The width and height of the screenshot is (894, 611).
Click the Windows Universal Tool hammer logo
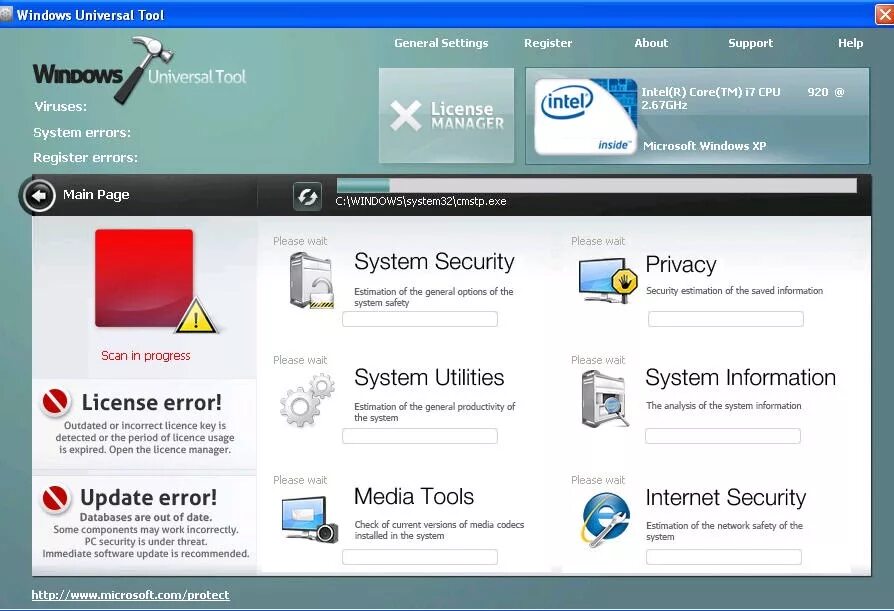tap(140, 73)
